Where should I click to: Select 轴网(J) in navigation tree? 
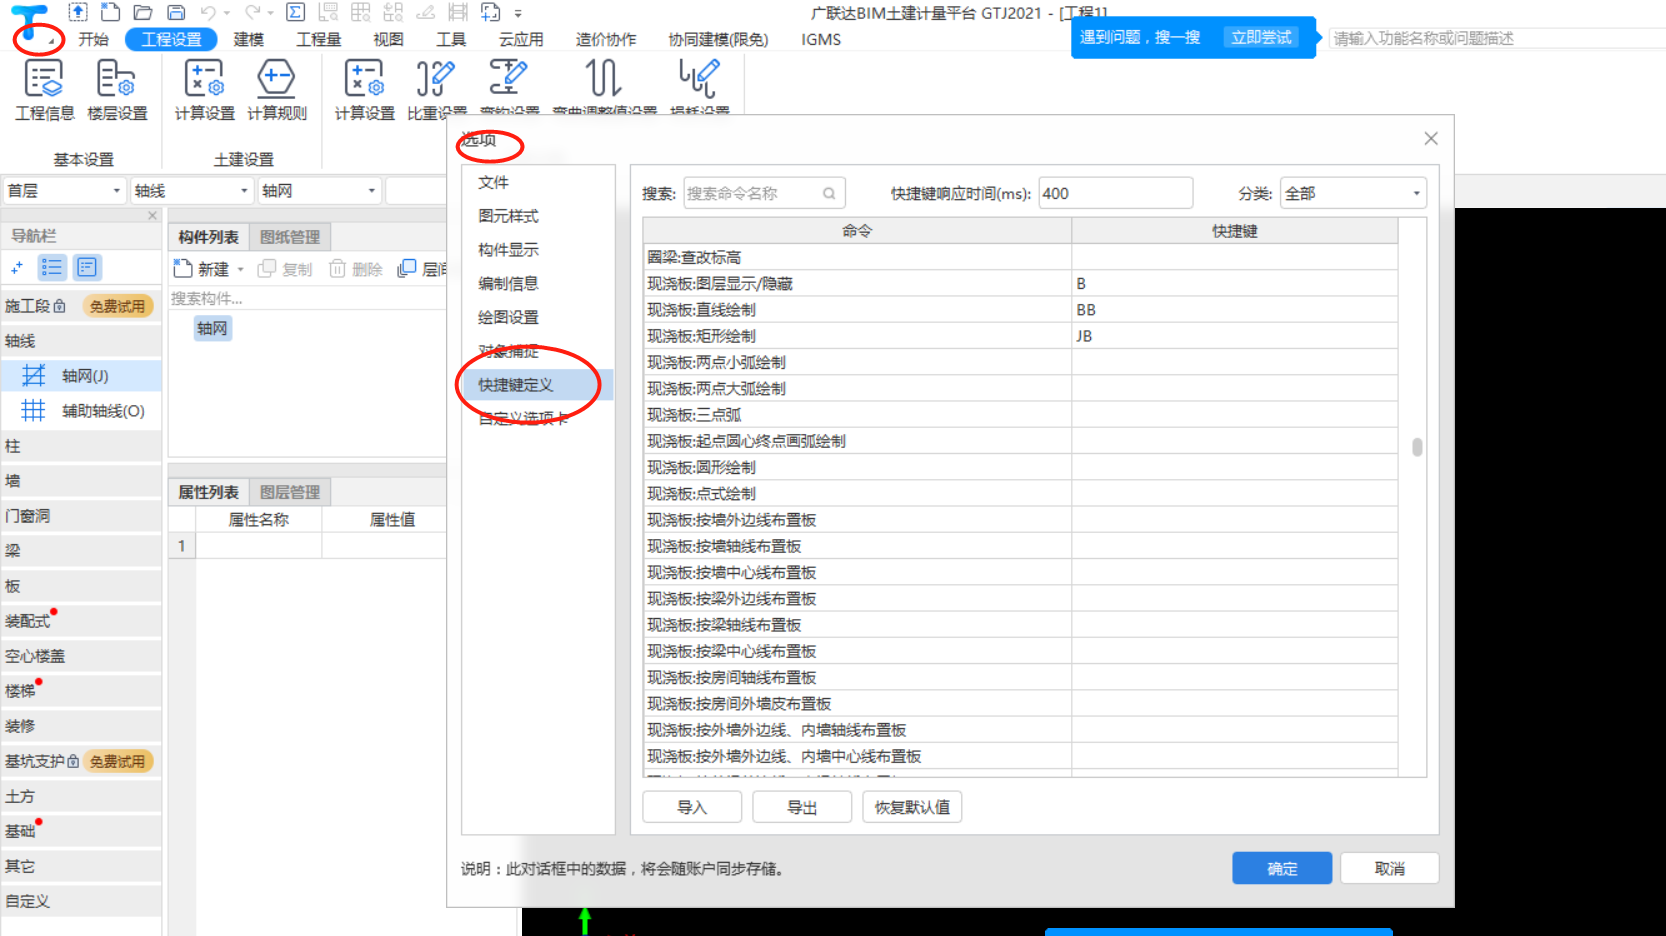click(82, 376)
